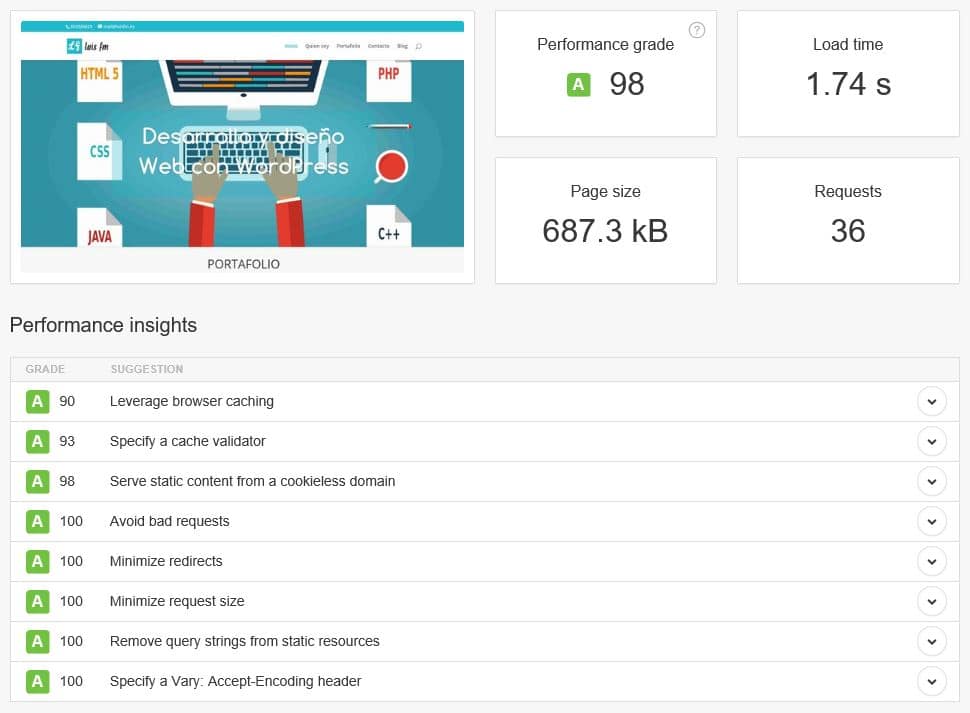This screenshot has width=970, height=713.
Task: Click the performance grade score 98
Action: coord(627,84)
